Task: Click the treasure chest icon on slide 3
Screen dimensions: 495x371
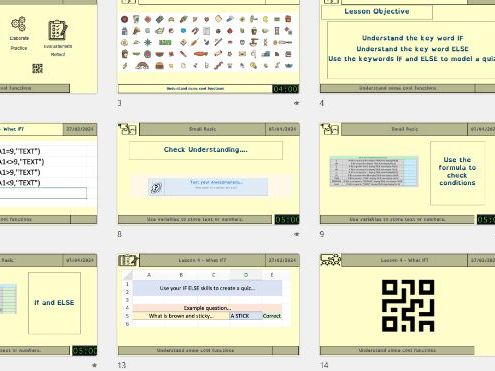Action: point(159,65)
